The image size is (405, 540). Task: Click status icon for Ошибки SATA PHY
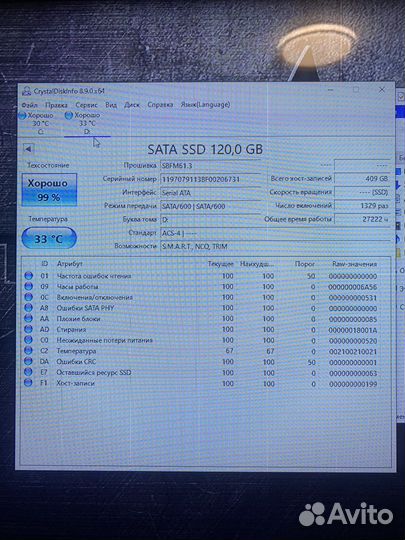[29, 308]
